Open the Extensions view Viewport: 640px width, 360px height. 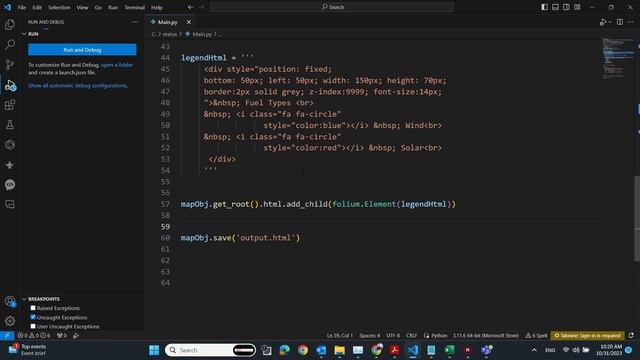10,105
